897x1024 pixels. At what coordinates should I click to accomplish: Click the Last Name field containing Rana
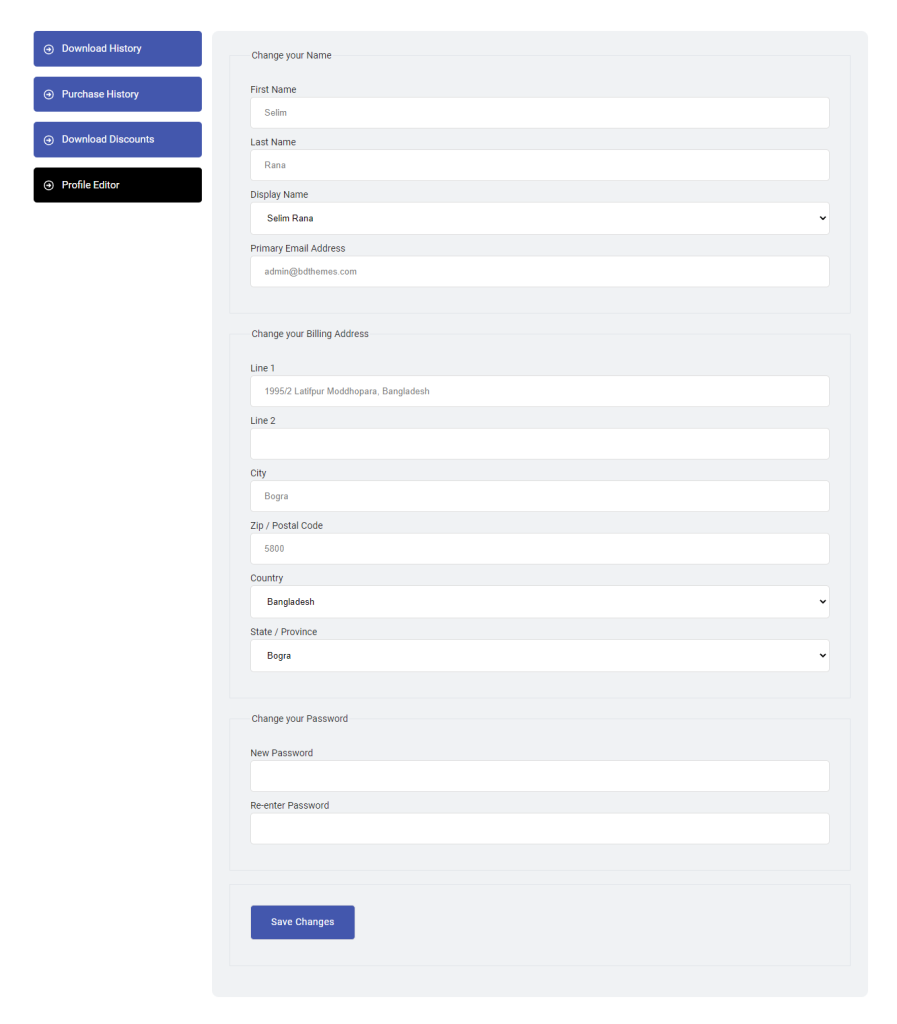[x=540, y=164]
